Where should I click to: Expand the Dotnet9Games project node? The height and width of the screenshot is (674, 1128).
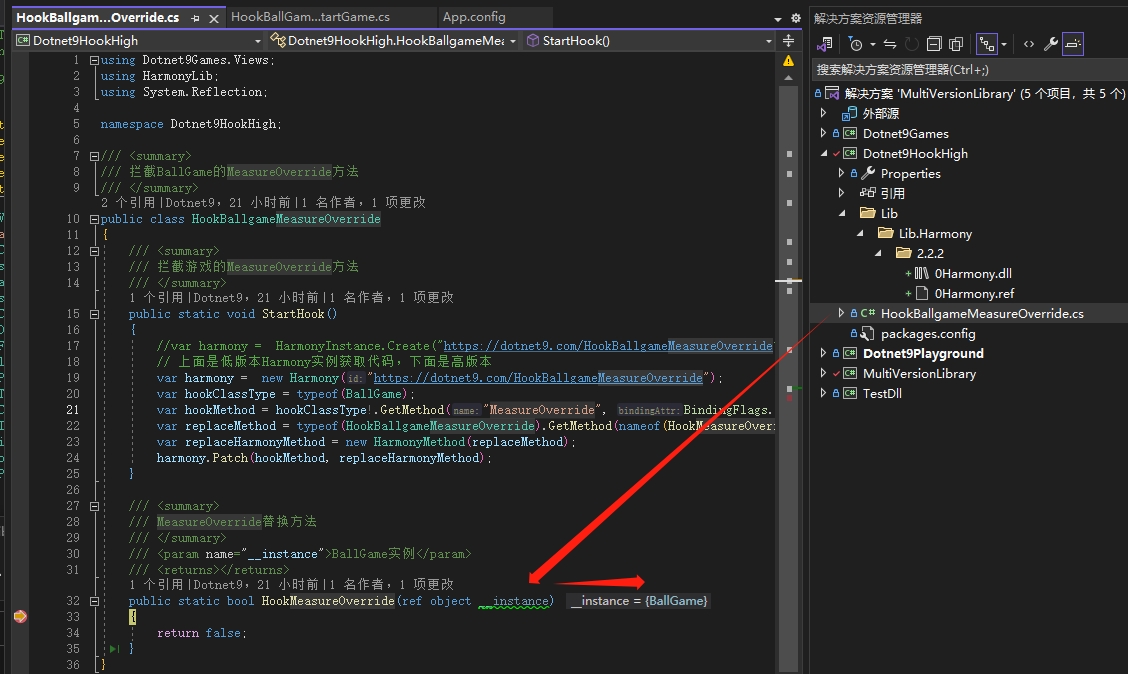click(824, 133)
